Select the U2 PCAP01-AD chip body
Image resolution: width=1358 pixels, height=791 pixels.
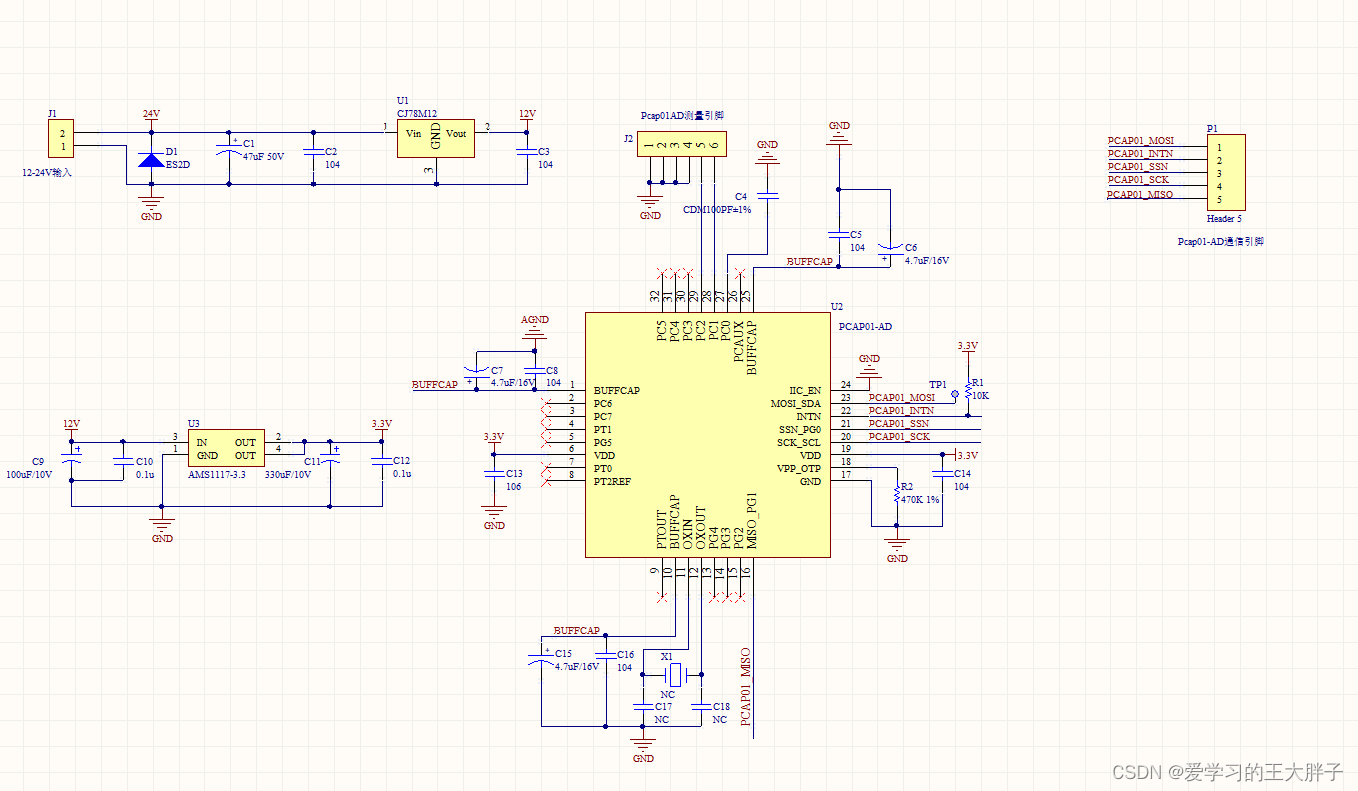[x=708, y=434]
